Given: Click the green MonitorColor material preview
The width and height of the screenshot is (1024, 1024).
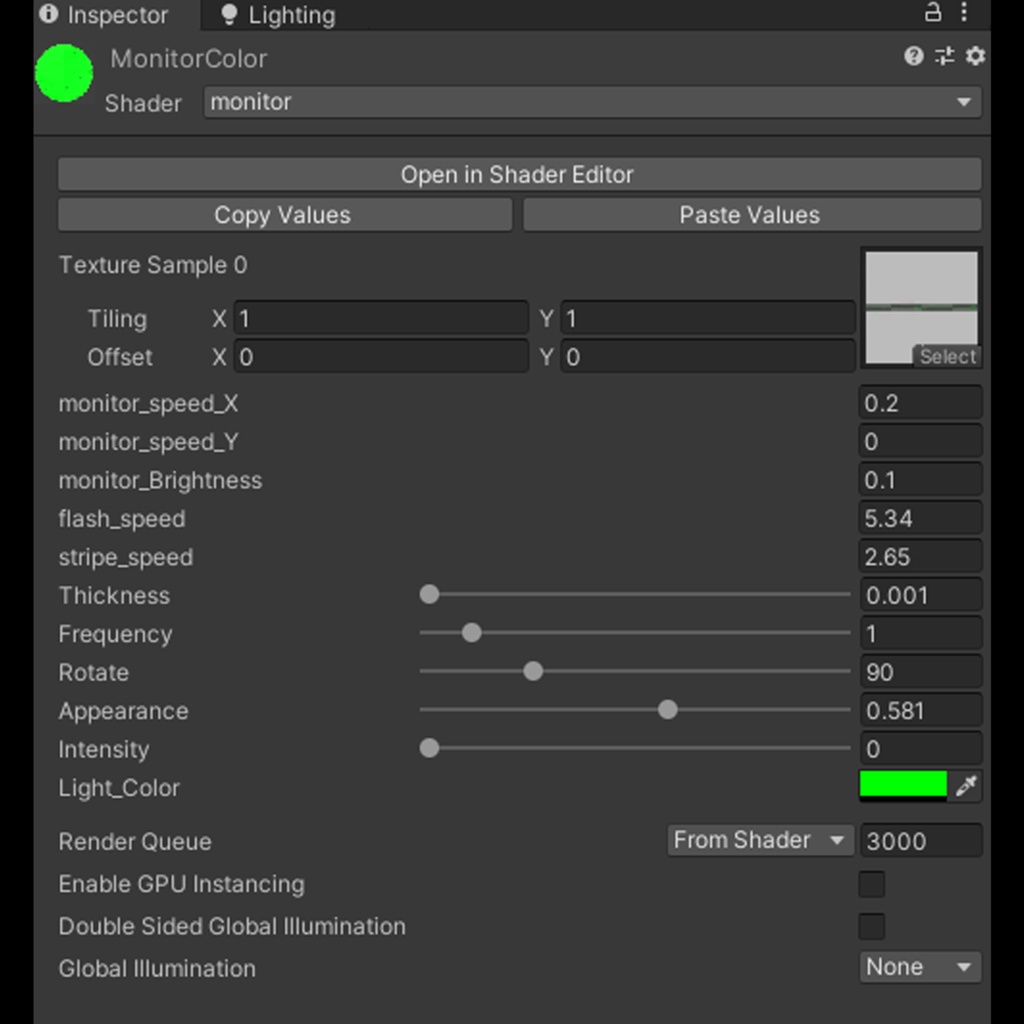Looking at the screenshot, I should [x=64, y=73].
